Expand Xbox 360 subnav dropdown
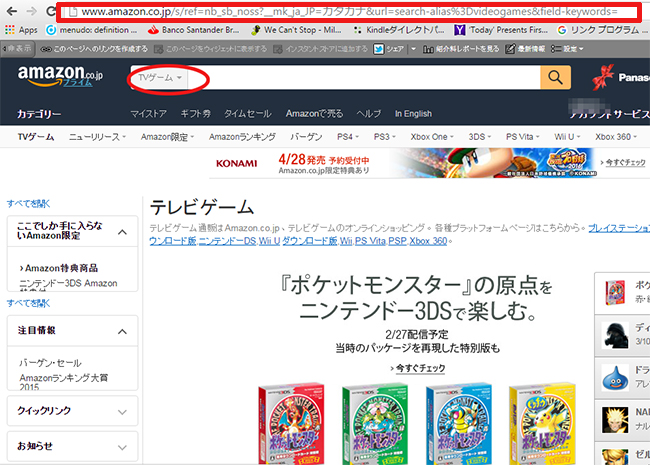 (x=616, y=137)
